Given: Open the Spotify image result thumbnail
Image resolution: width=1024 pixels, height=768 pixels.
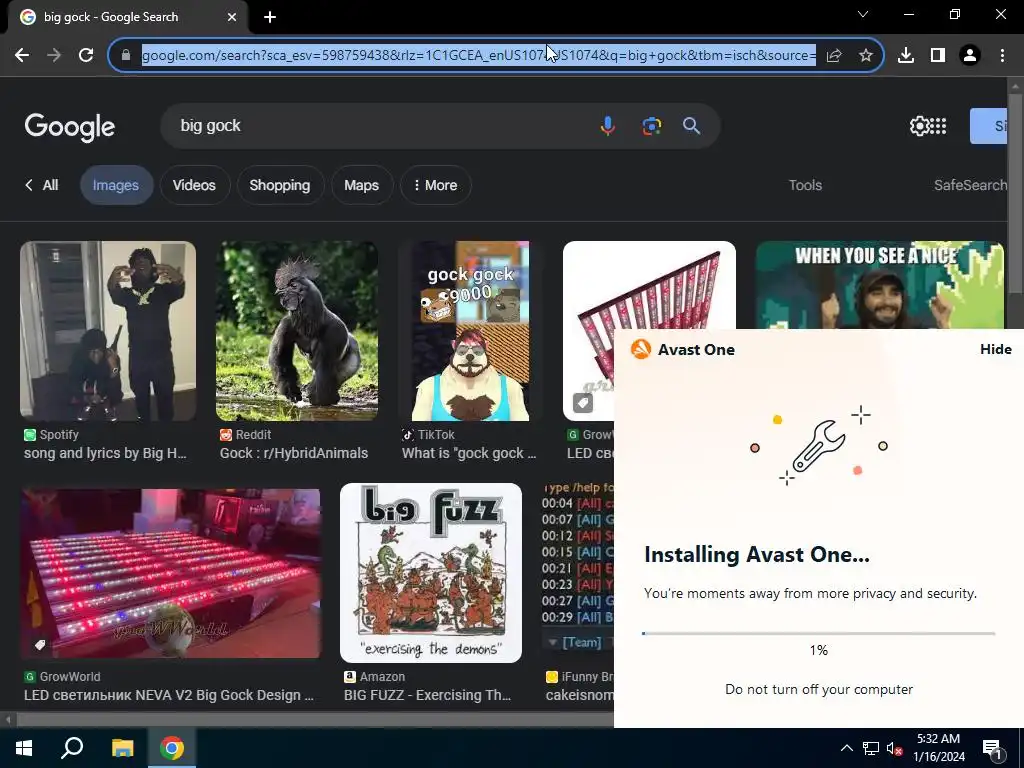Looking at the screenshot, I should [108, 331].
